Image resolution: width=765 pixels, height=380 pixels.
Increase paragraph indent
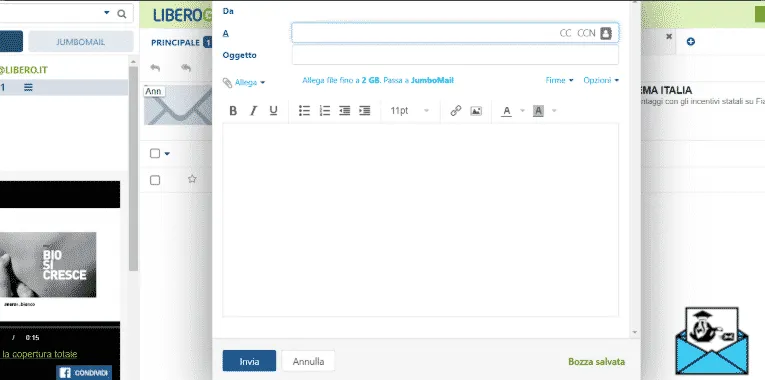click(x=364, y=111)
